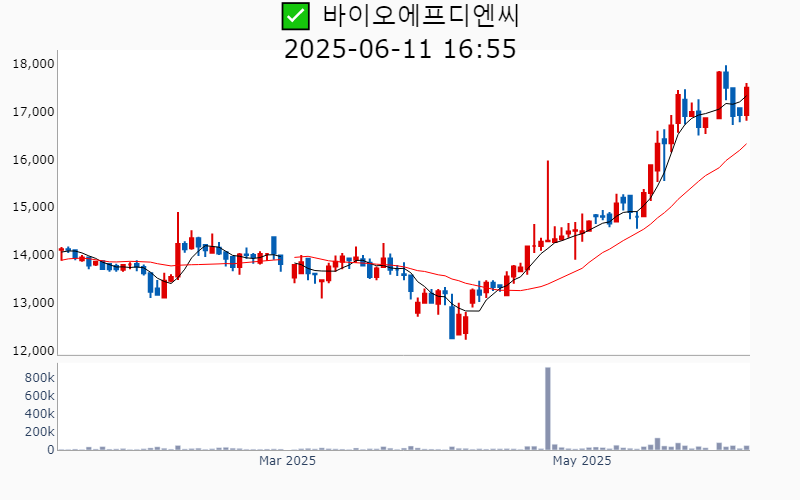Click the tallest volume spike bar
The image size is (800, 500).
(x=548, y=409)
